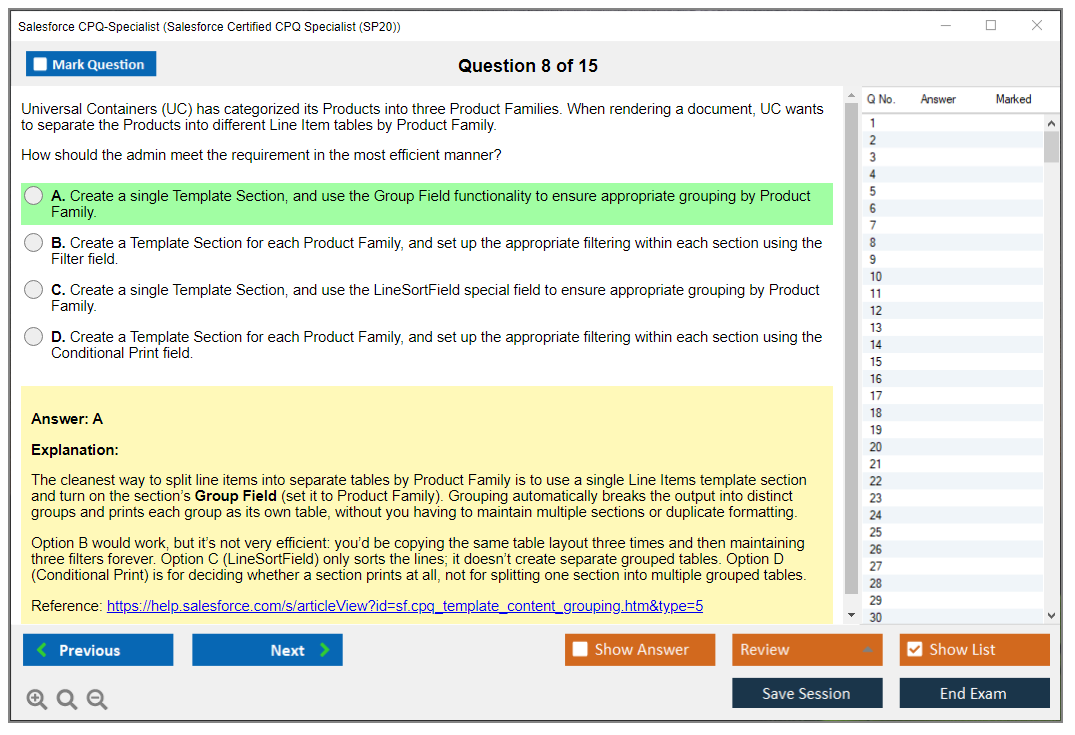The height and width of the screenshot is (735, 1075).
Task: Open the Salesforce help reference link
Action: click(404, 606)
